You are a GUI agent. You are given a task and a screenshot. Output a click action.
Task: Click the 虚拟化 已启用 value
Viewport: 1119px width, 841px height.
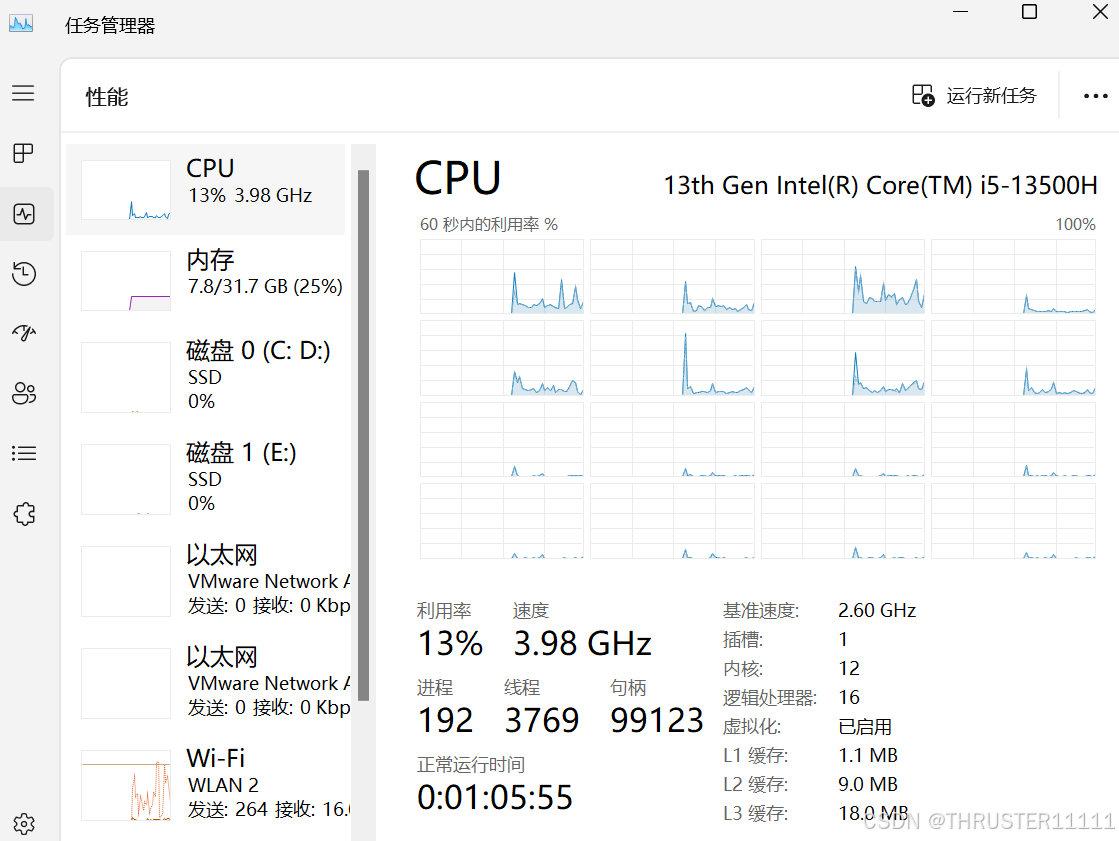[865, 727]
